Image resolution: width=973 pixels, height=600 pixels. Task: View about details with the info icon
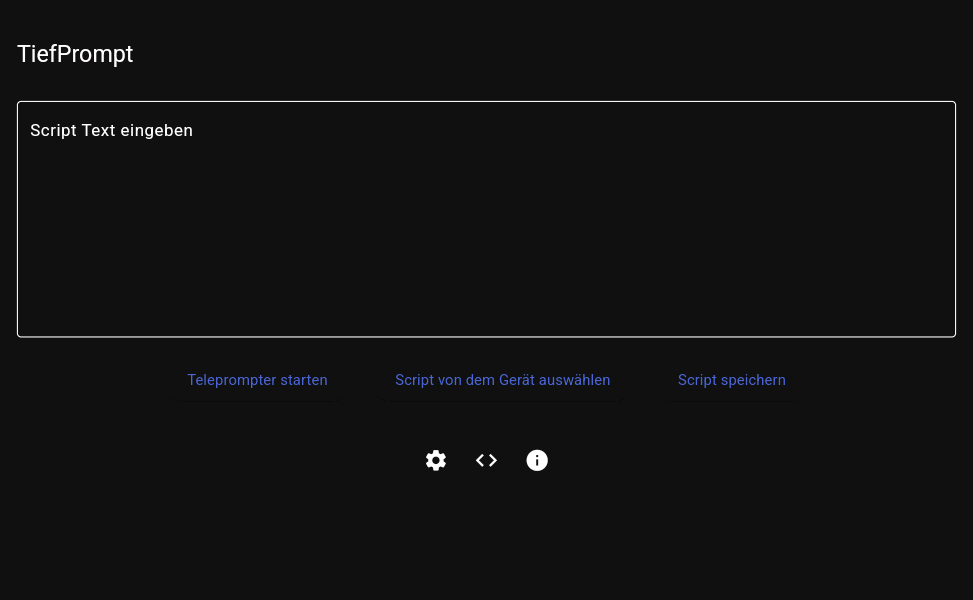click(x=537, y=460)
